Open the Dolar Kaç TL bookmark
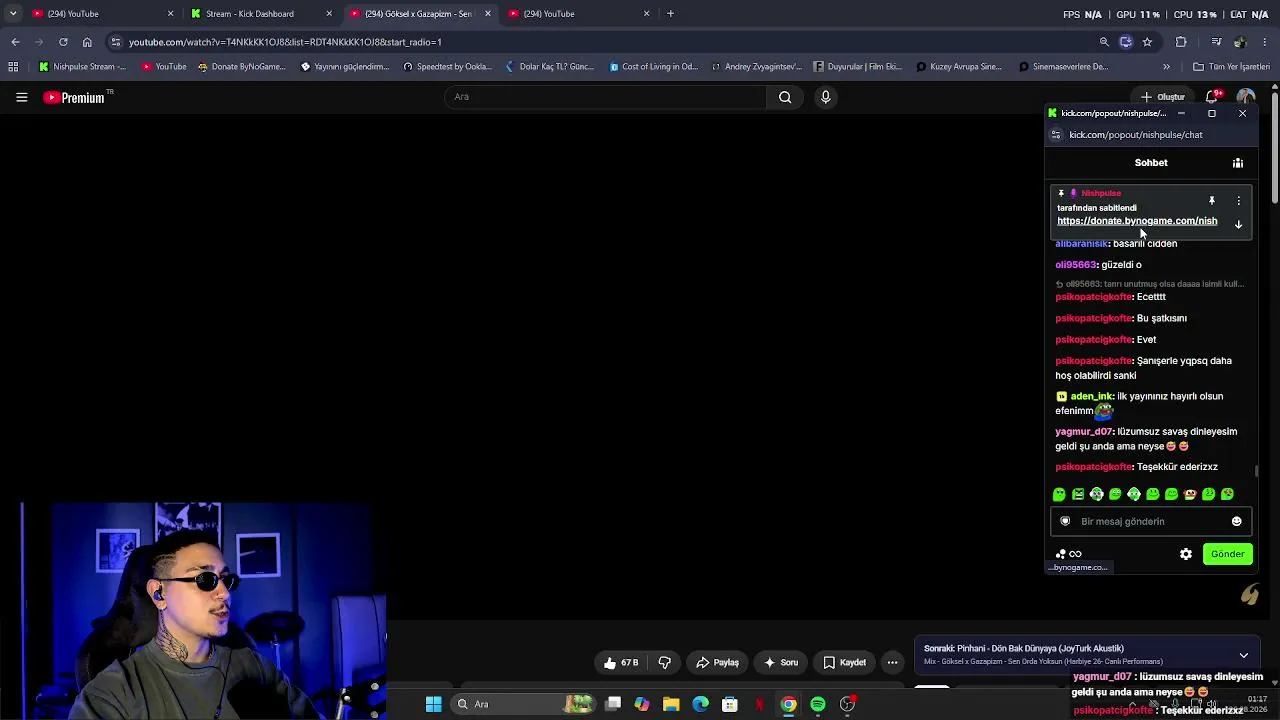The image size is (1280, 720). 549,67
